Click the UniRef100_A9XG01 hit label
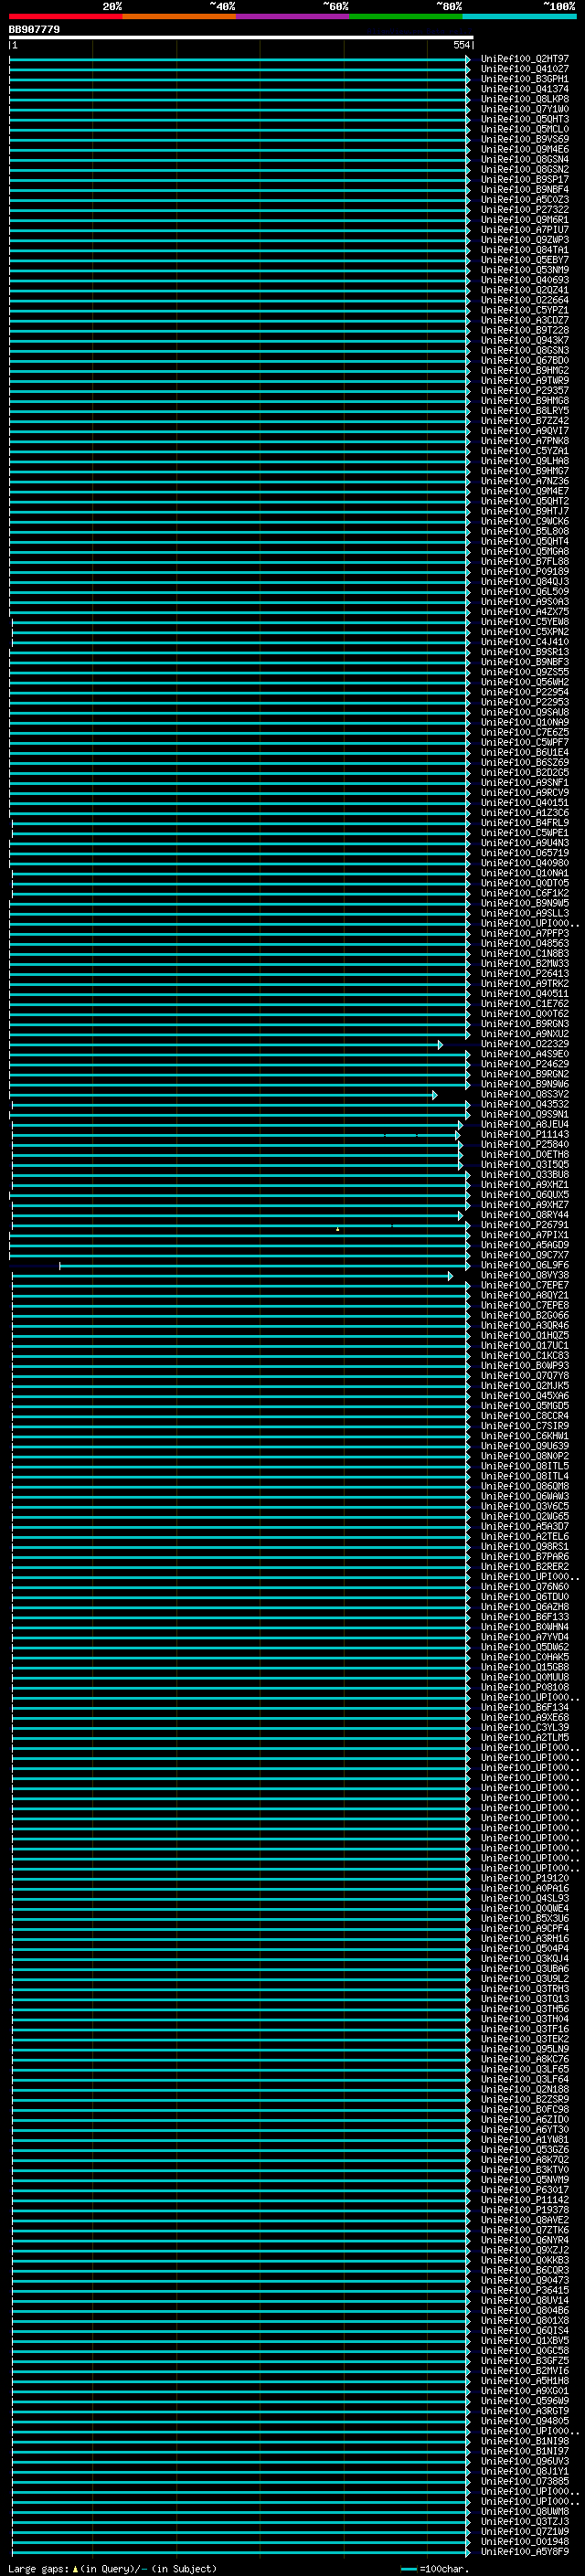 pyautogui.click(x=525, y=2391)
